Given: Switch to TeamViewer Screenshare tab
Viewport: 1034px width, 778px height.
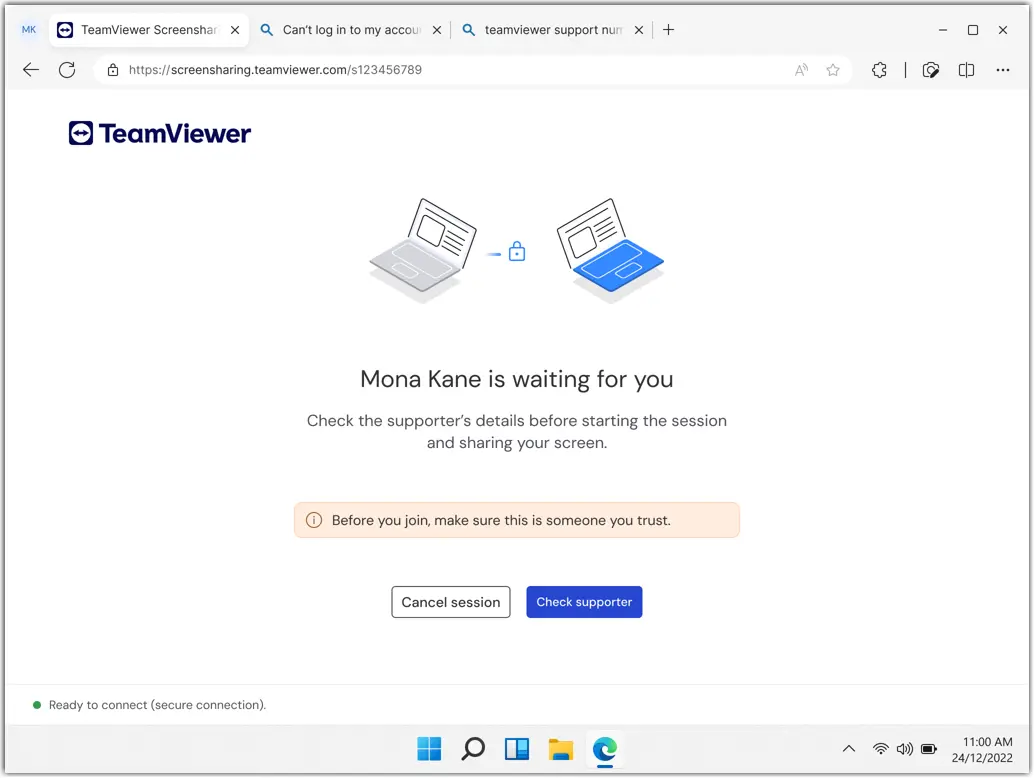Looking at the screenshot, I should click(x=149, y=30).
